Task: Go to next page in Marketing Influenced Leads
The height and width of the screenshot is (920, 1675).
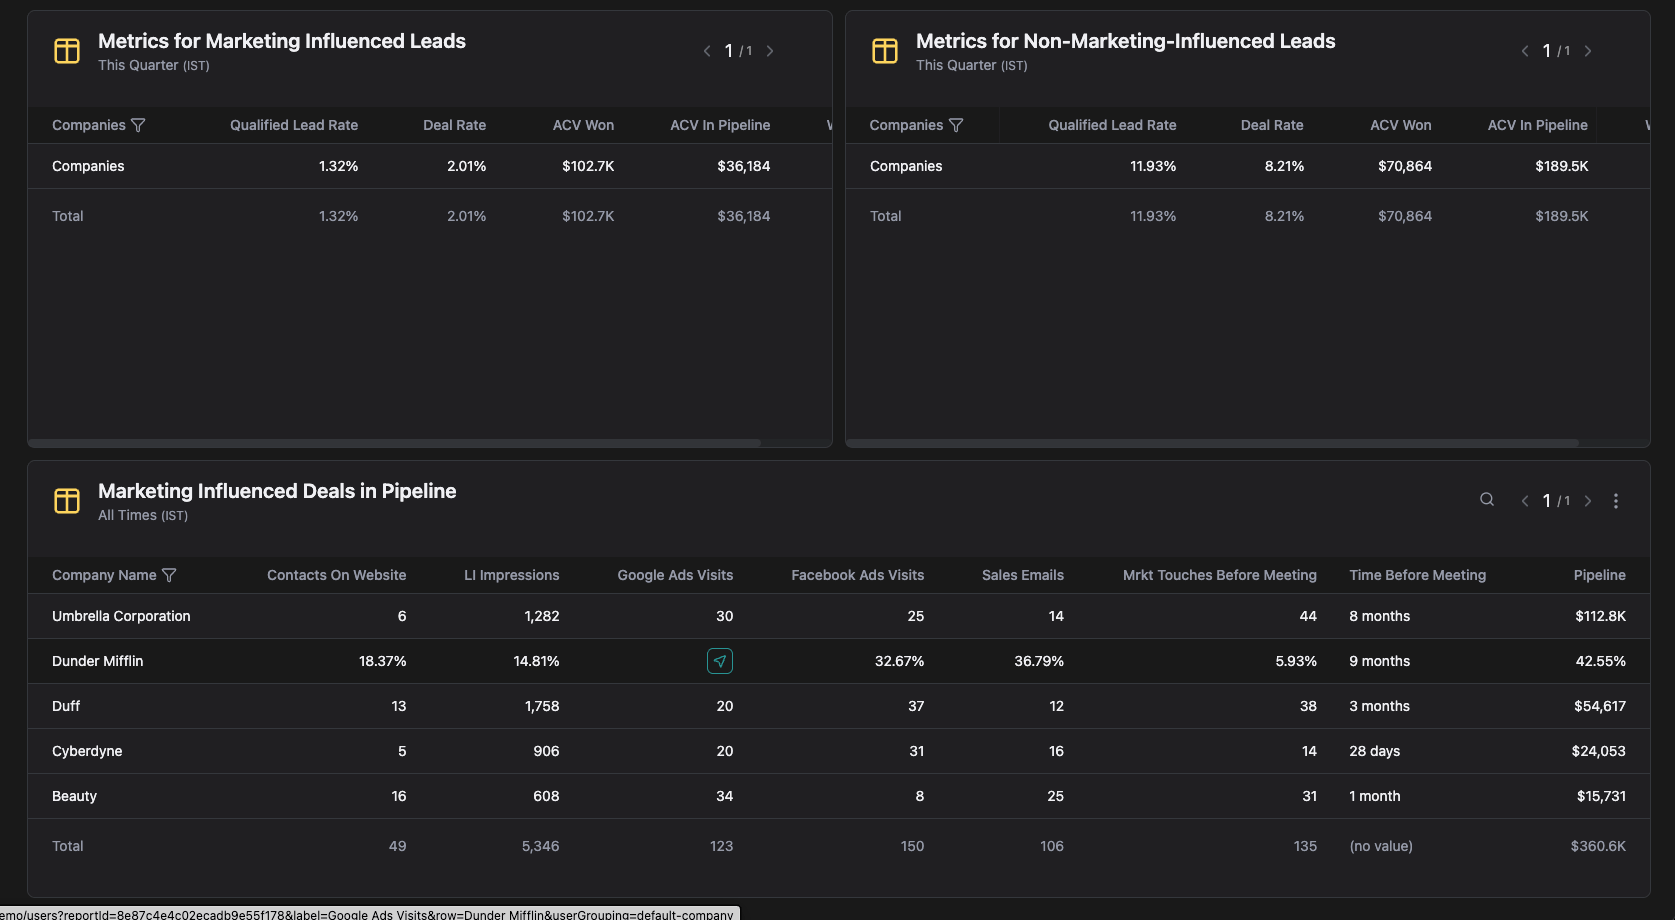Action: click(x=770, y=51)
